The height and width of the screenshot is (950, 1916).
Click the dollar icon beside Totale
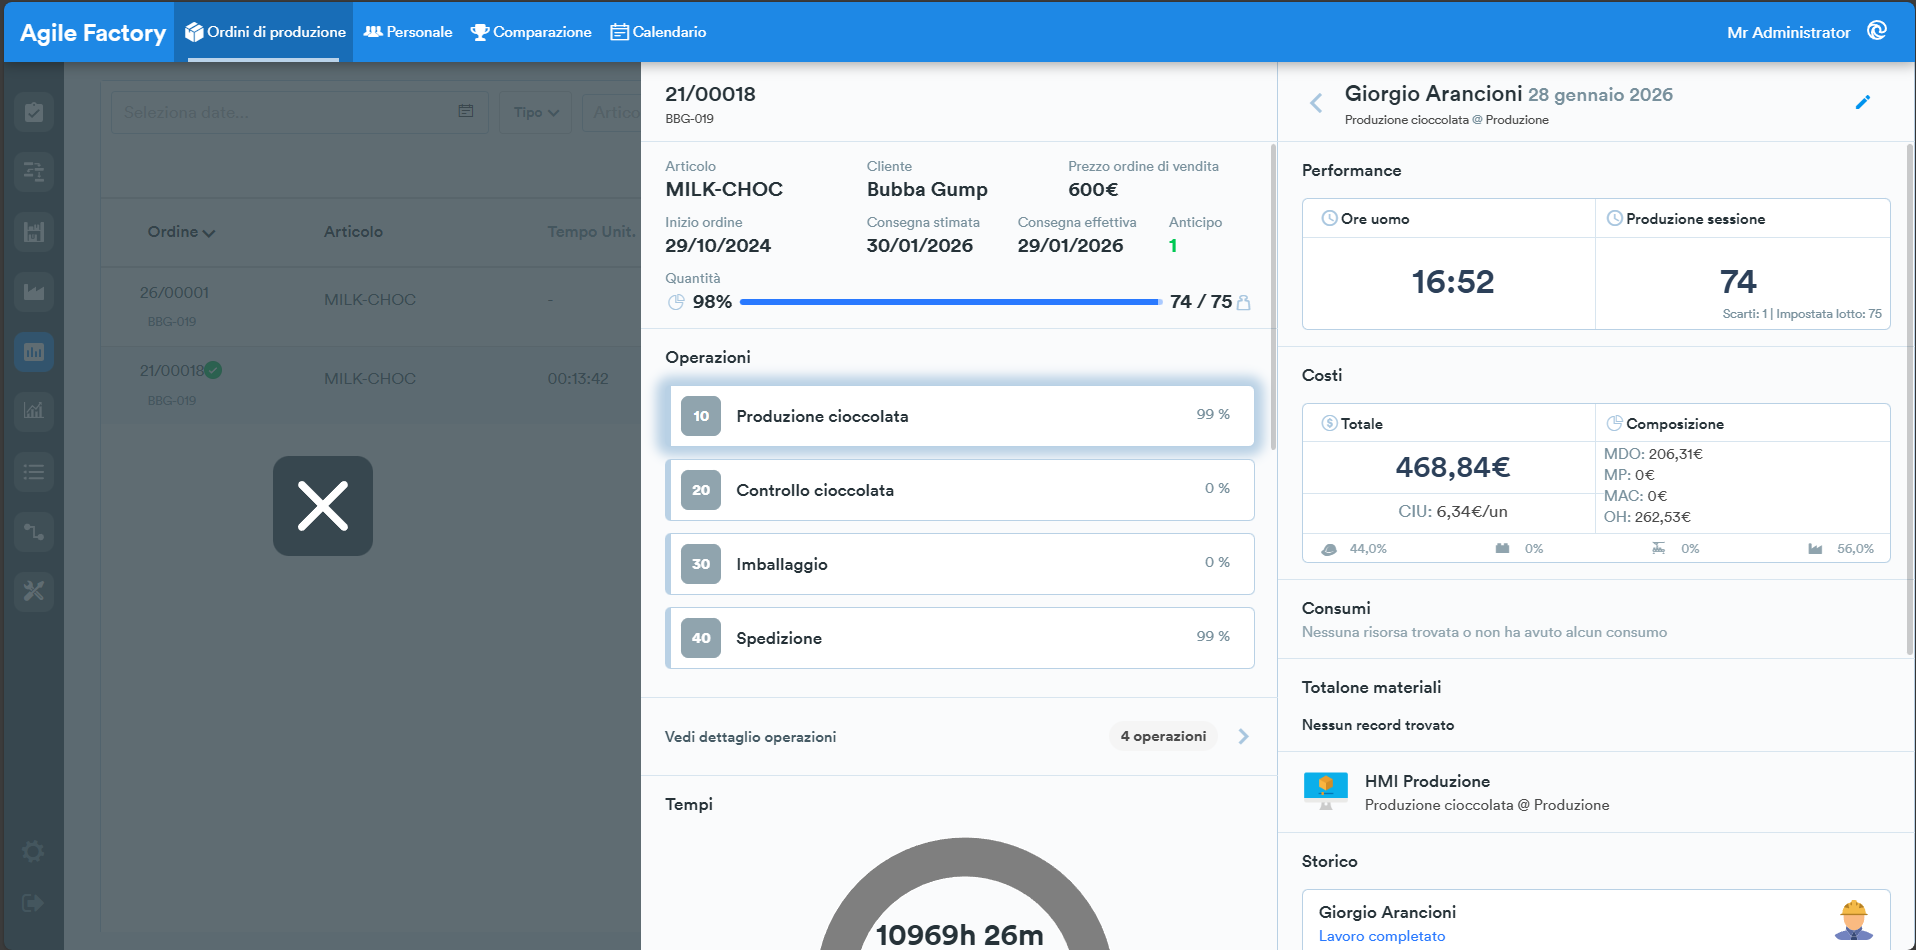[x=1329, y=423]
